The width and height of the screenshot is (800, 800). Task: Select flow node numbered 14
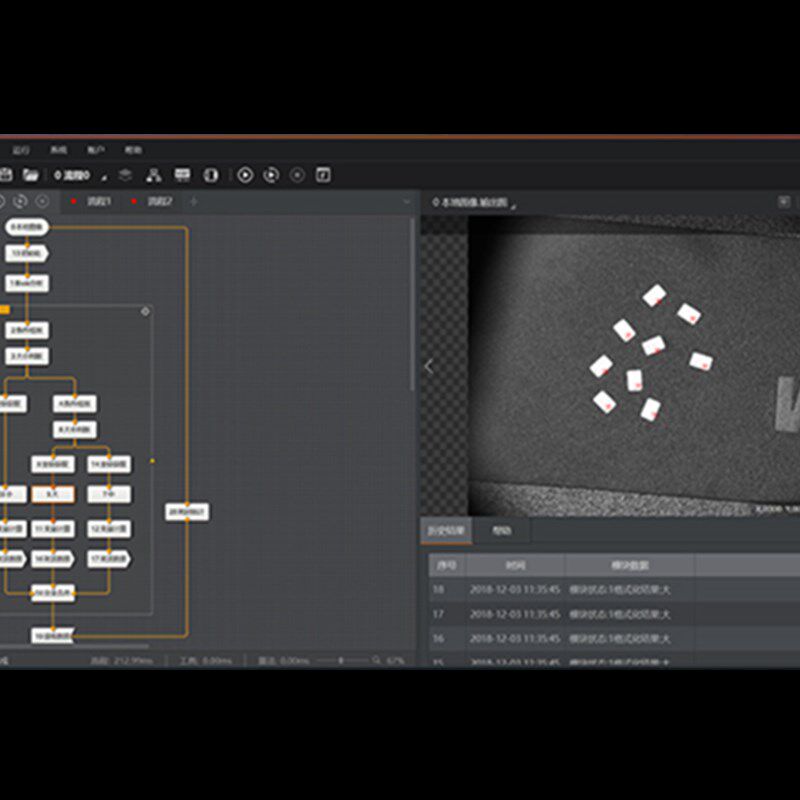coord(109,464)
